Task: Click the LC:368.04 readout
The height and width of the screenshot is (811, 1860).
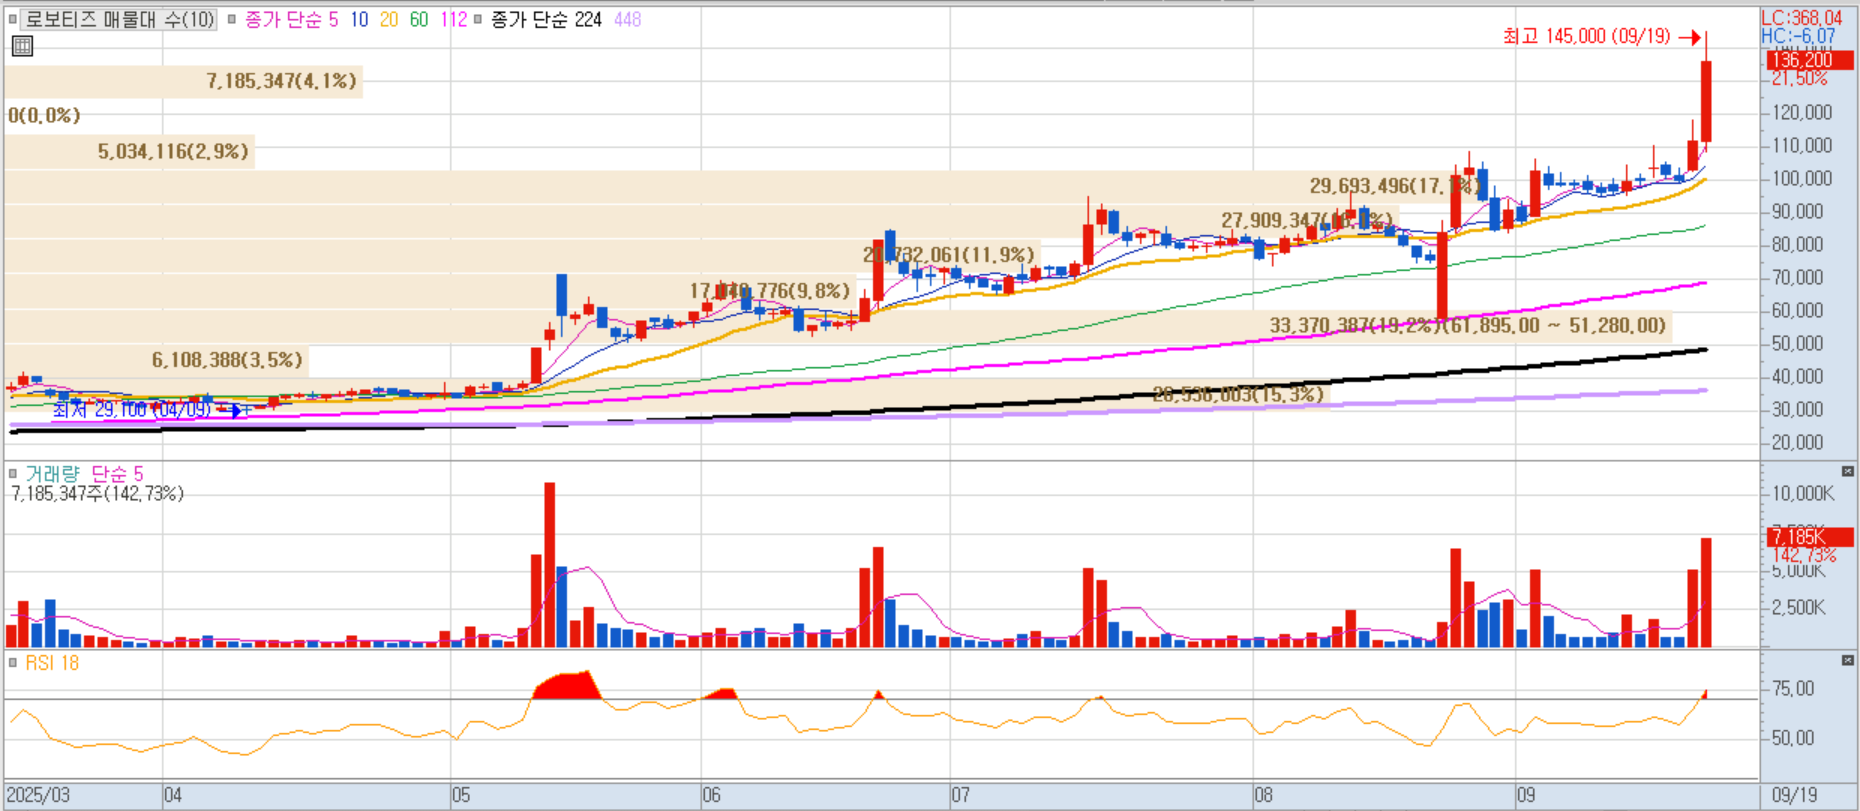Action: tap(1802, 18)
